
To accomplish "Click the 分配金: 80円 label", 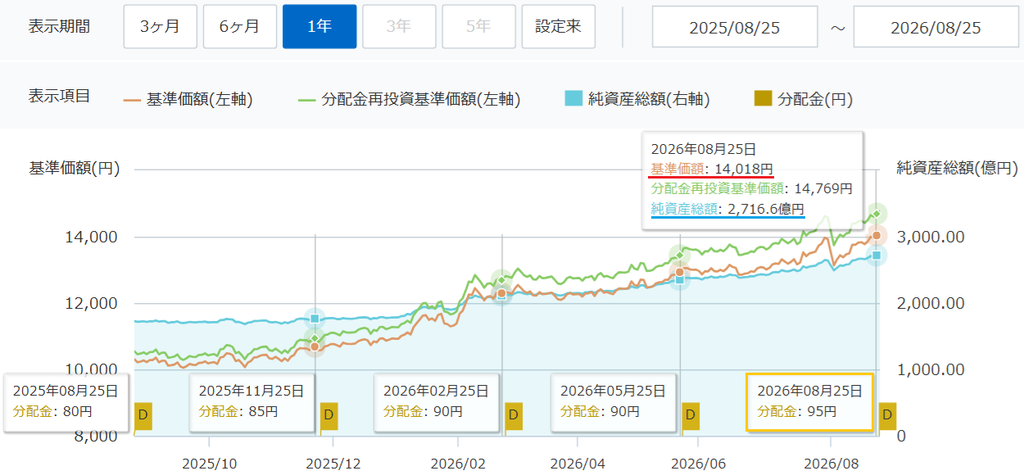I will pyautogui.click(x=52, y=412).
